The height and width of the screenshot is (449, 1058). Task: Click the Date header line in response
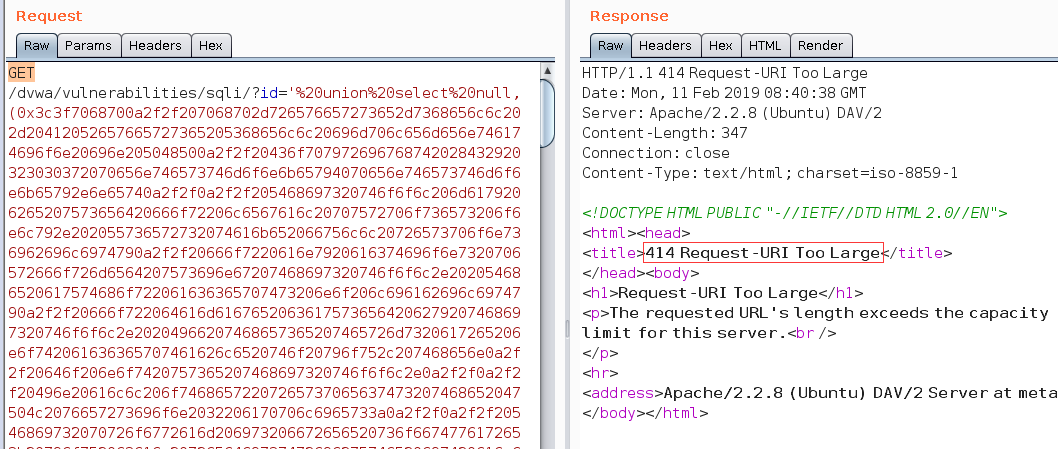(724, 93)
